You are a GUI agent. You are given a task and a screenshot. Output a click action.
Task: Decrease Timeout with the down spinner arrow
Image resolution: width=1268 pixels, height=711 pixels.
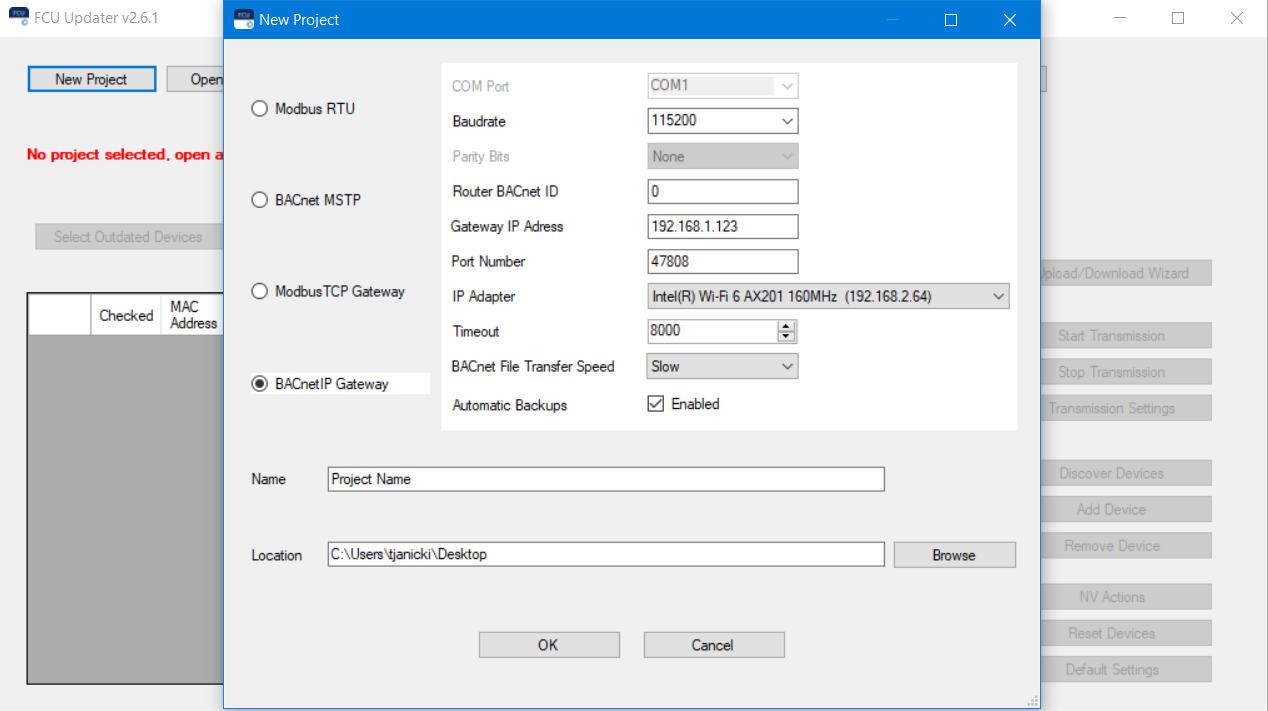[786, 337]
